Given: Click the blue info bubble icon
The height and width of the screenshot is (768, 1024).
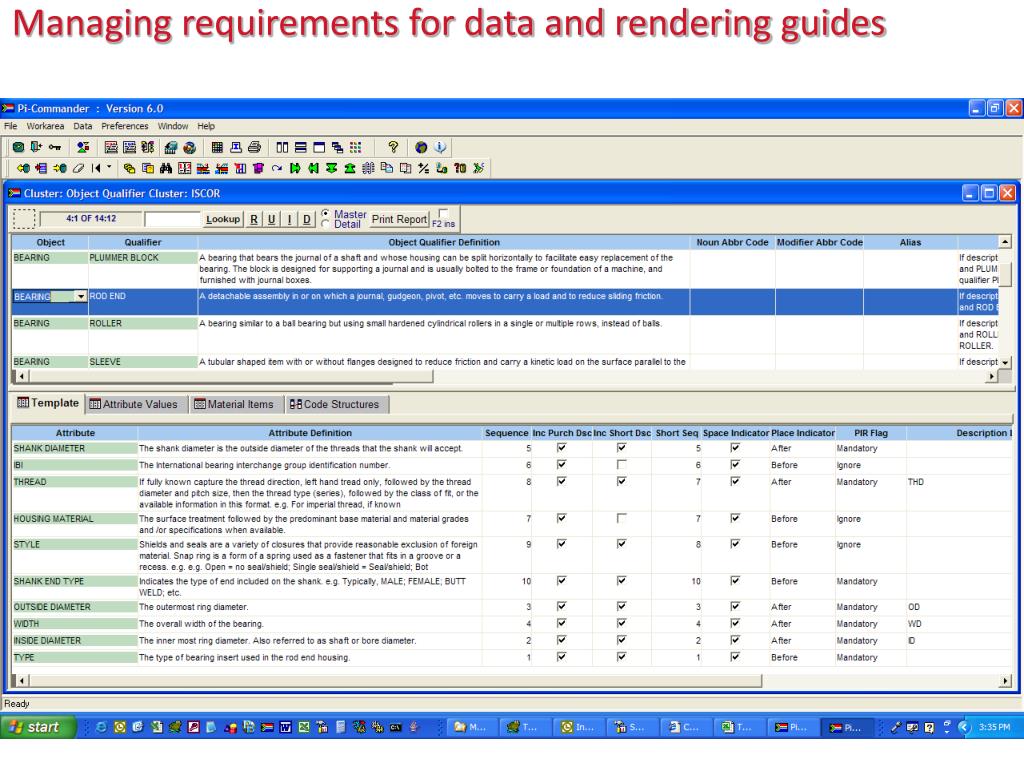Looking at the screenshot, I should [440, 148].
